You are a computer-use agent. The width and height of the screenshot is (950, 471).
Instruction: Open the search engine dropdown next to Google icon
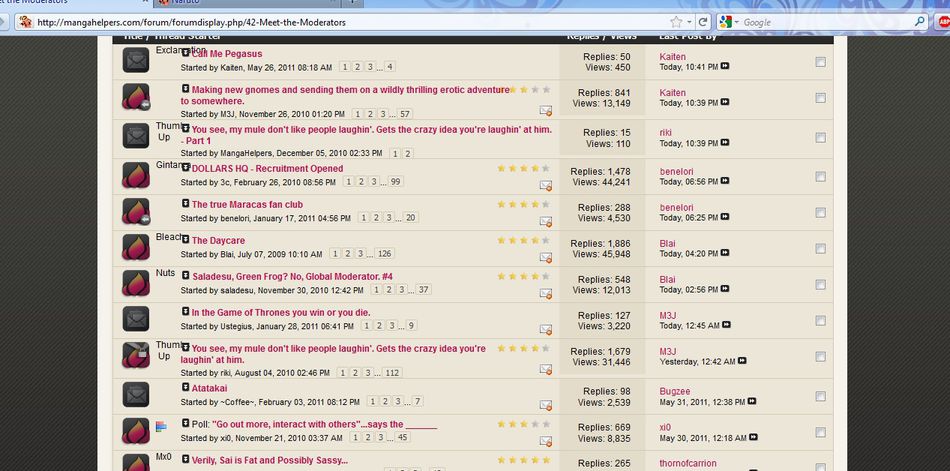[x=737, y=22]
